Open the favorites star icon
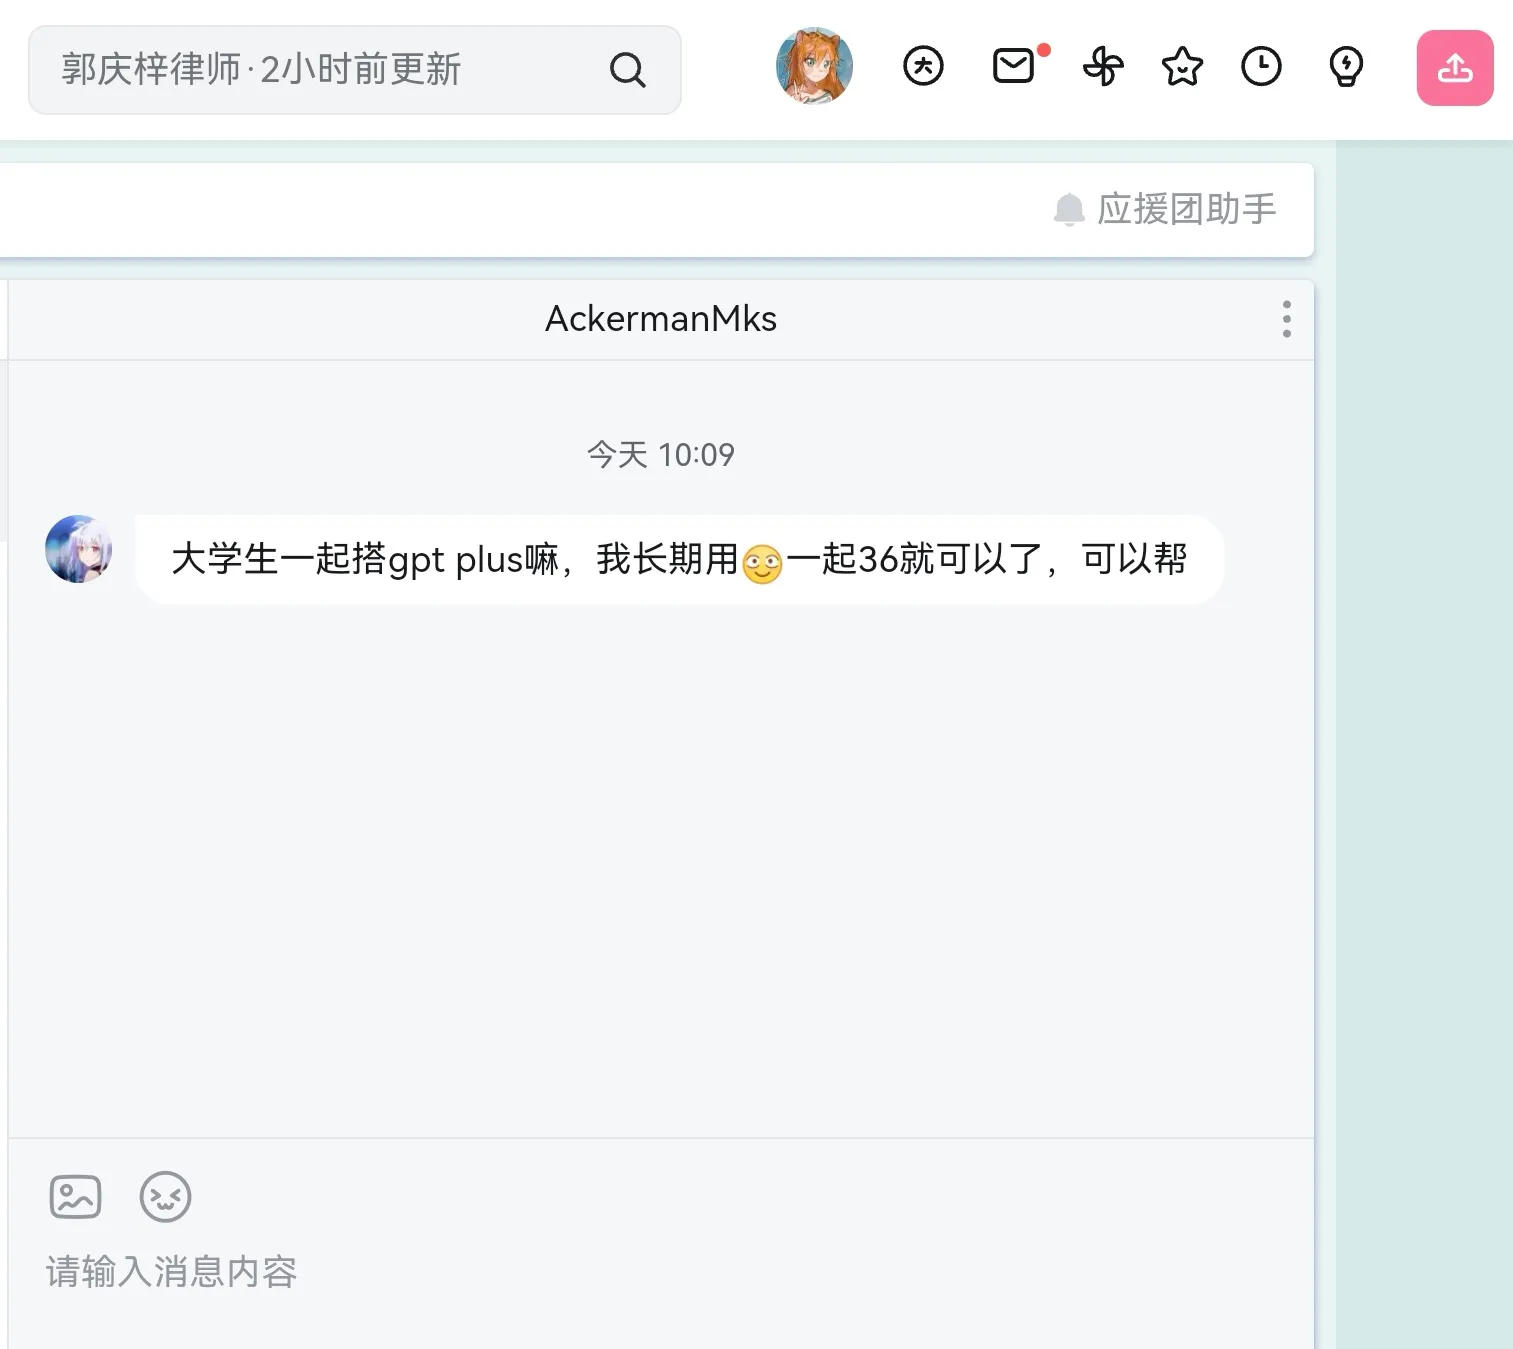Image resolution: width=1513 pixels, height=1349 pixels. click(1182, 67)
